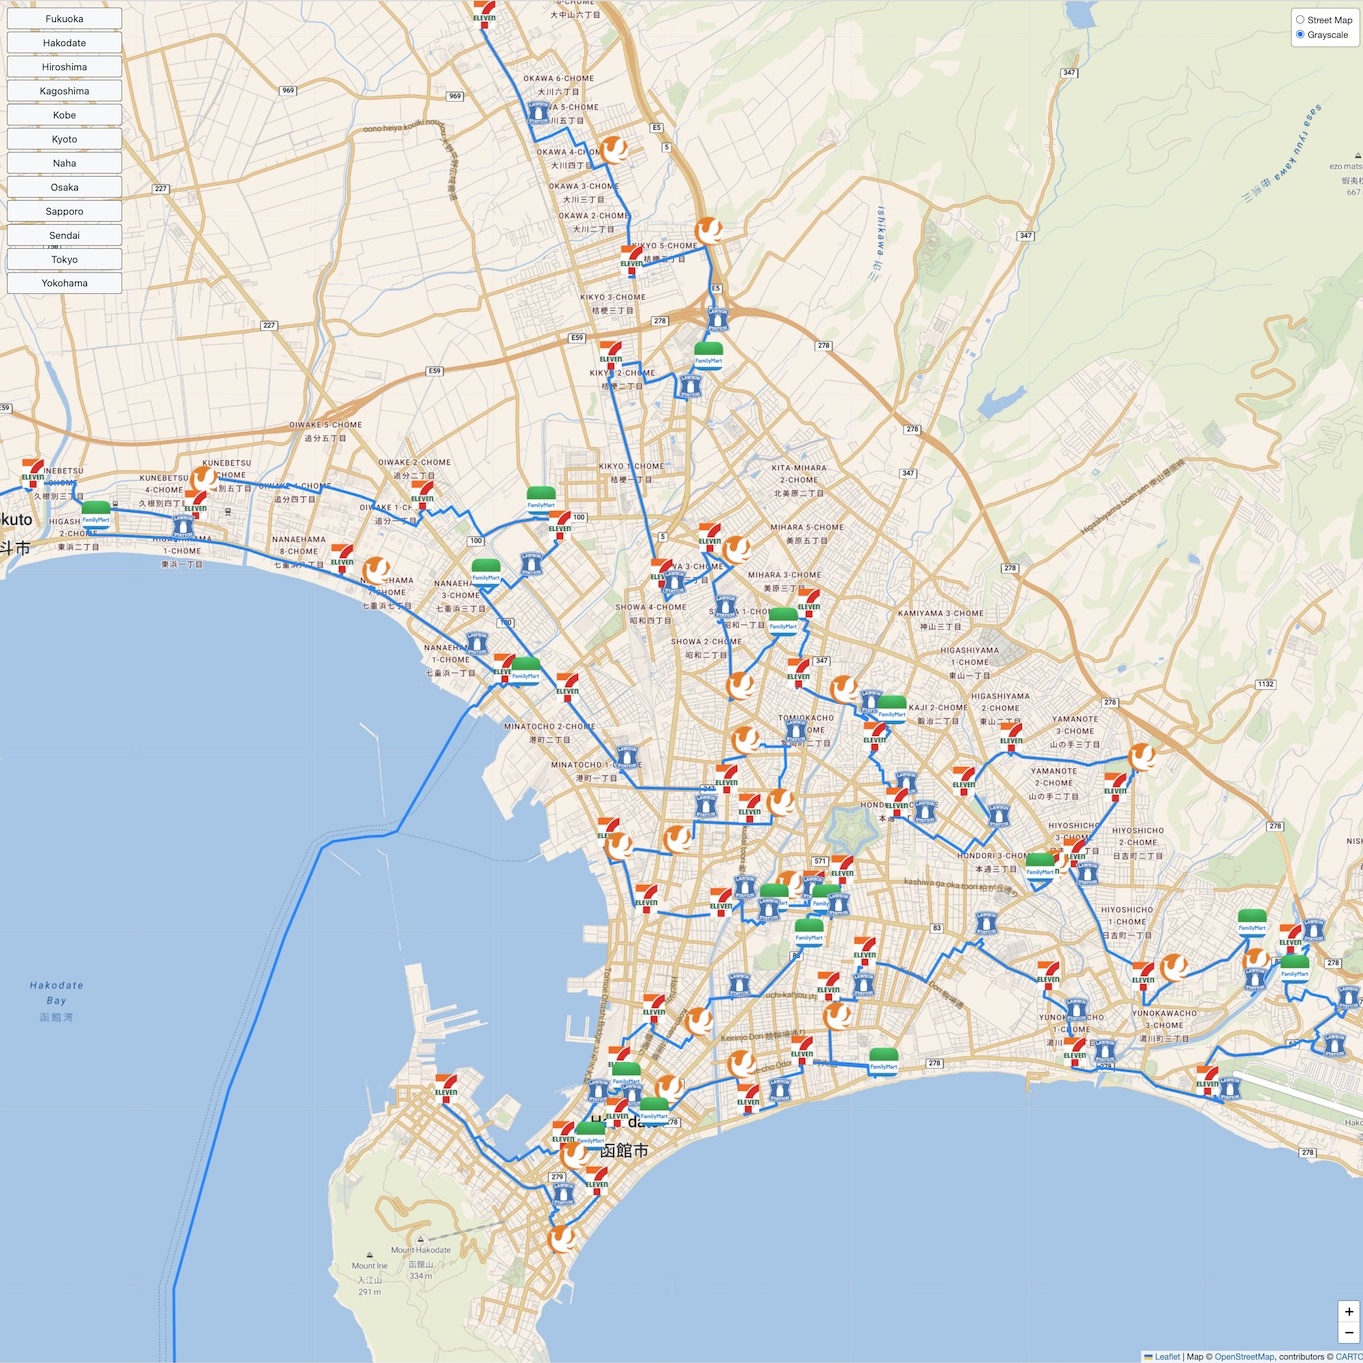Viewport: 1363px width, 1363px height.
Task: Select Kyoto from the city buttons
Action: tap(64, 139)
